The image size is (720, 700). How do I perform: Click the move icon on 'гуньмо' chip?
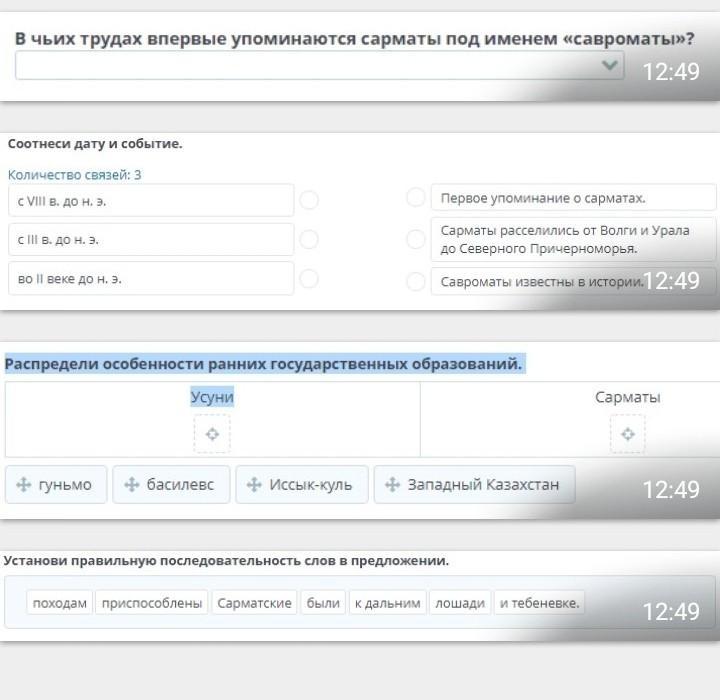(24, 485)
